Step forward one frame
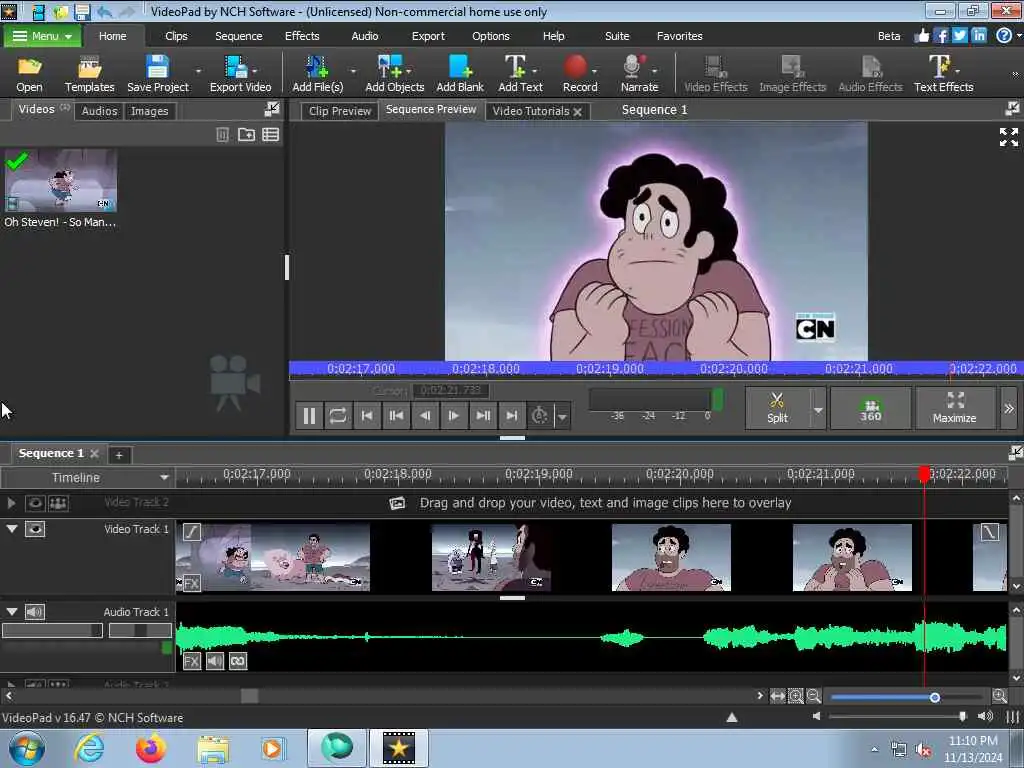Viewport: 1024px width, 768px height. (x=453, y=415)
